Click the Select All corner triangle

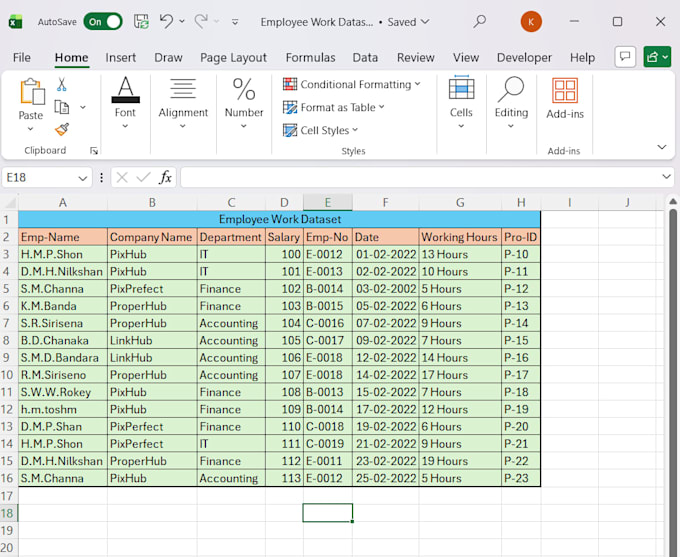[9, 203]
